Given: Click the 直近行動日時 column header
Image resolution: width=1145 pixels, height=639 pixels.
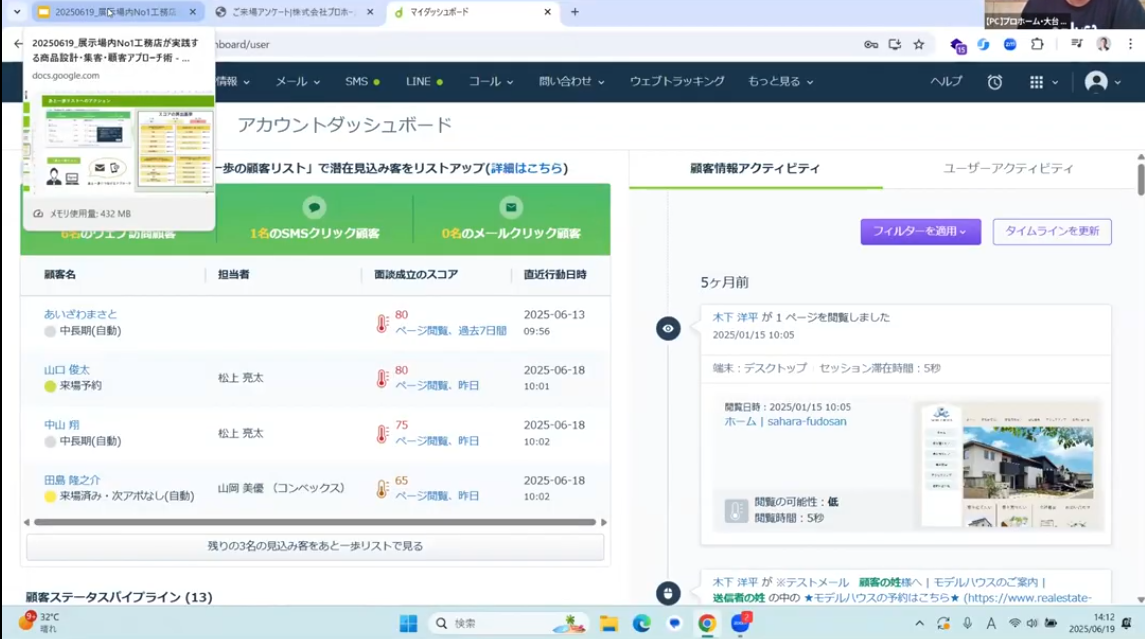Looking at the screenshot, I should (x=555, y=275).
